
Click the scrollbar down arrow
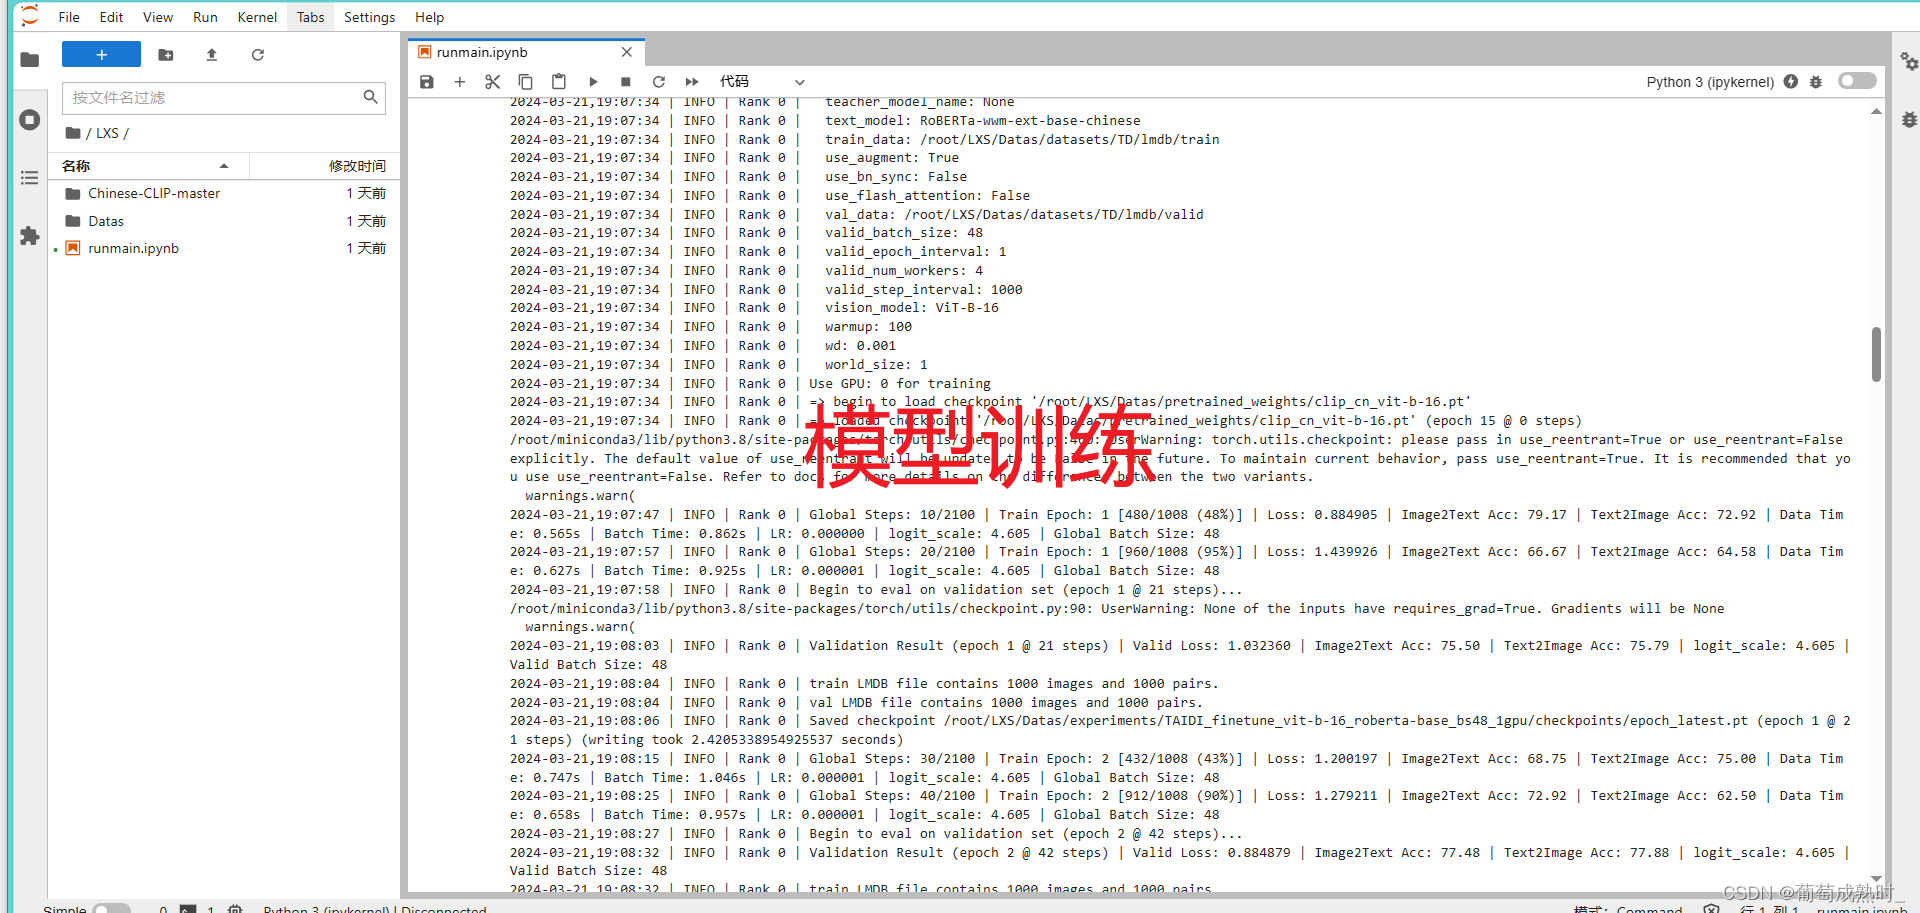pyautogui.click(x=1876, y=879)
